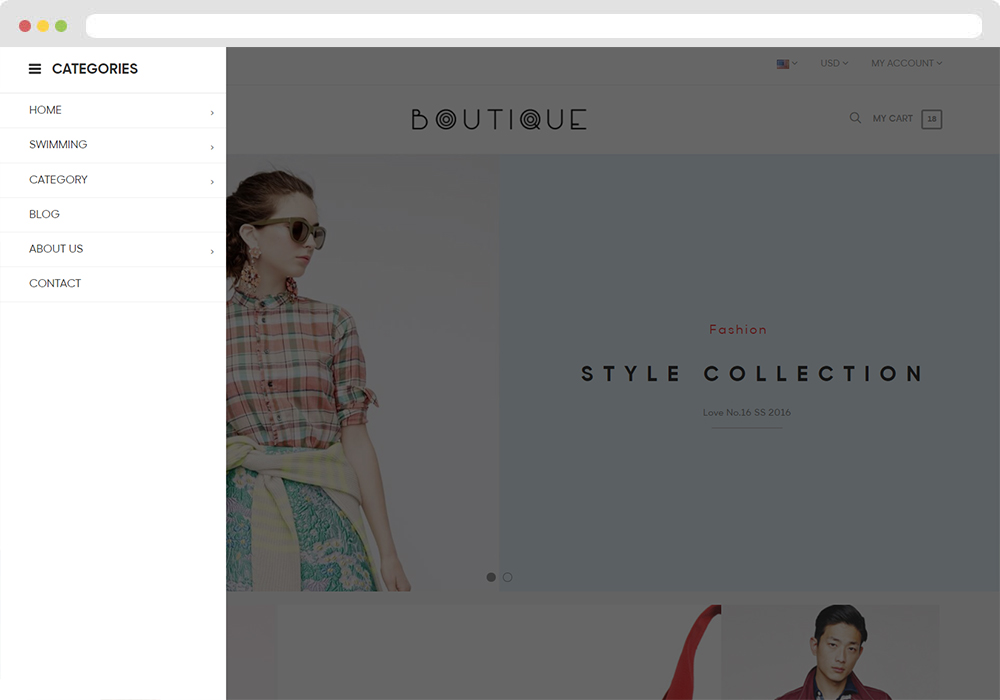Click the browser address bar
The width and height of the screenshot is (1000, 700).
tap(534, 26)
